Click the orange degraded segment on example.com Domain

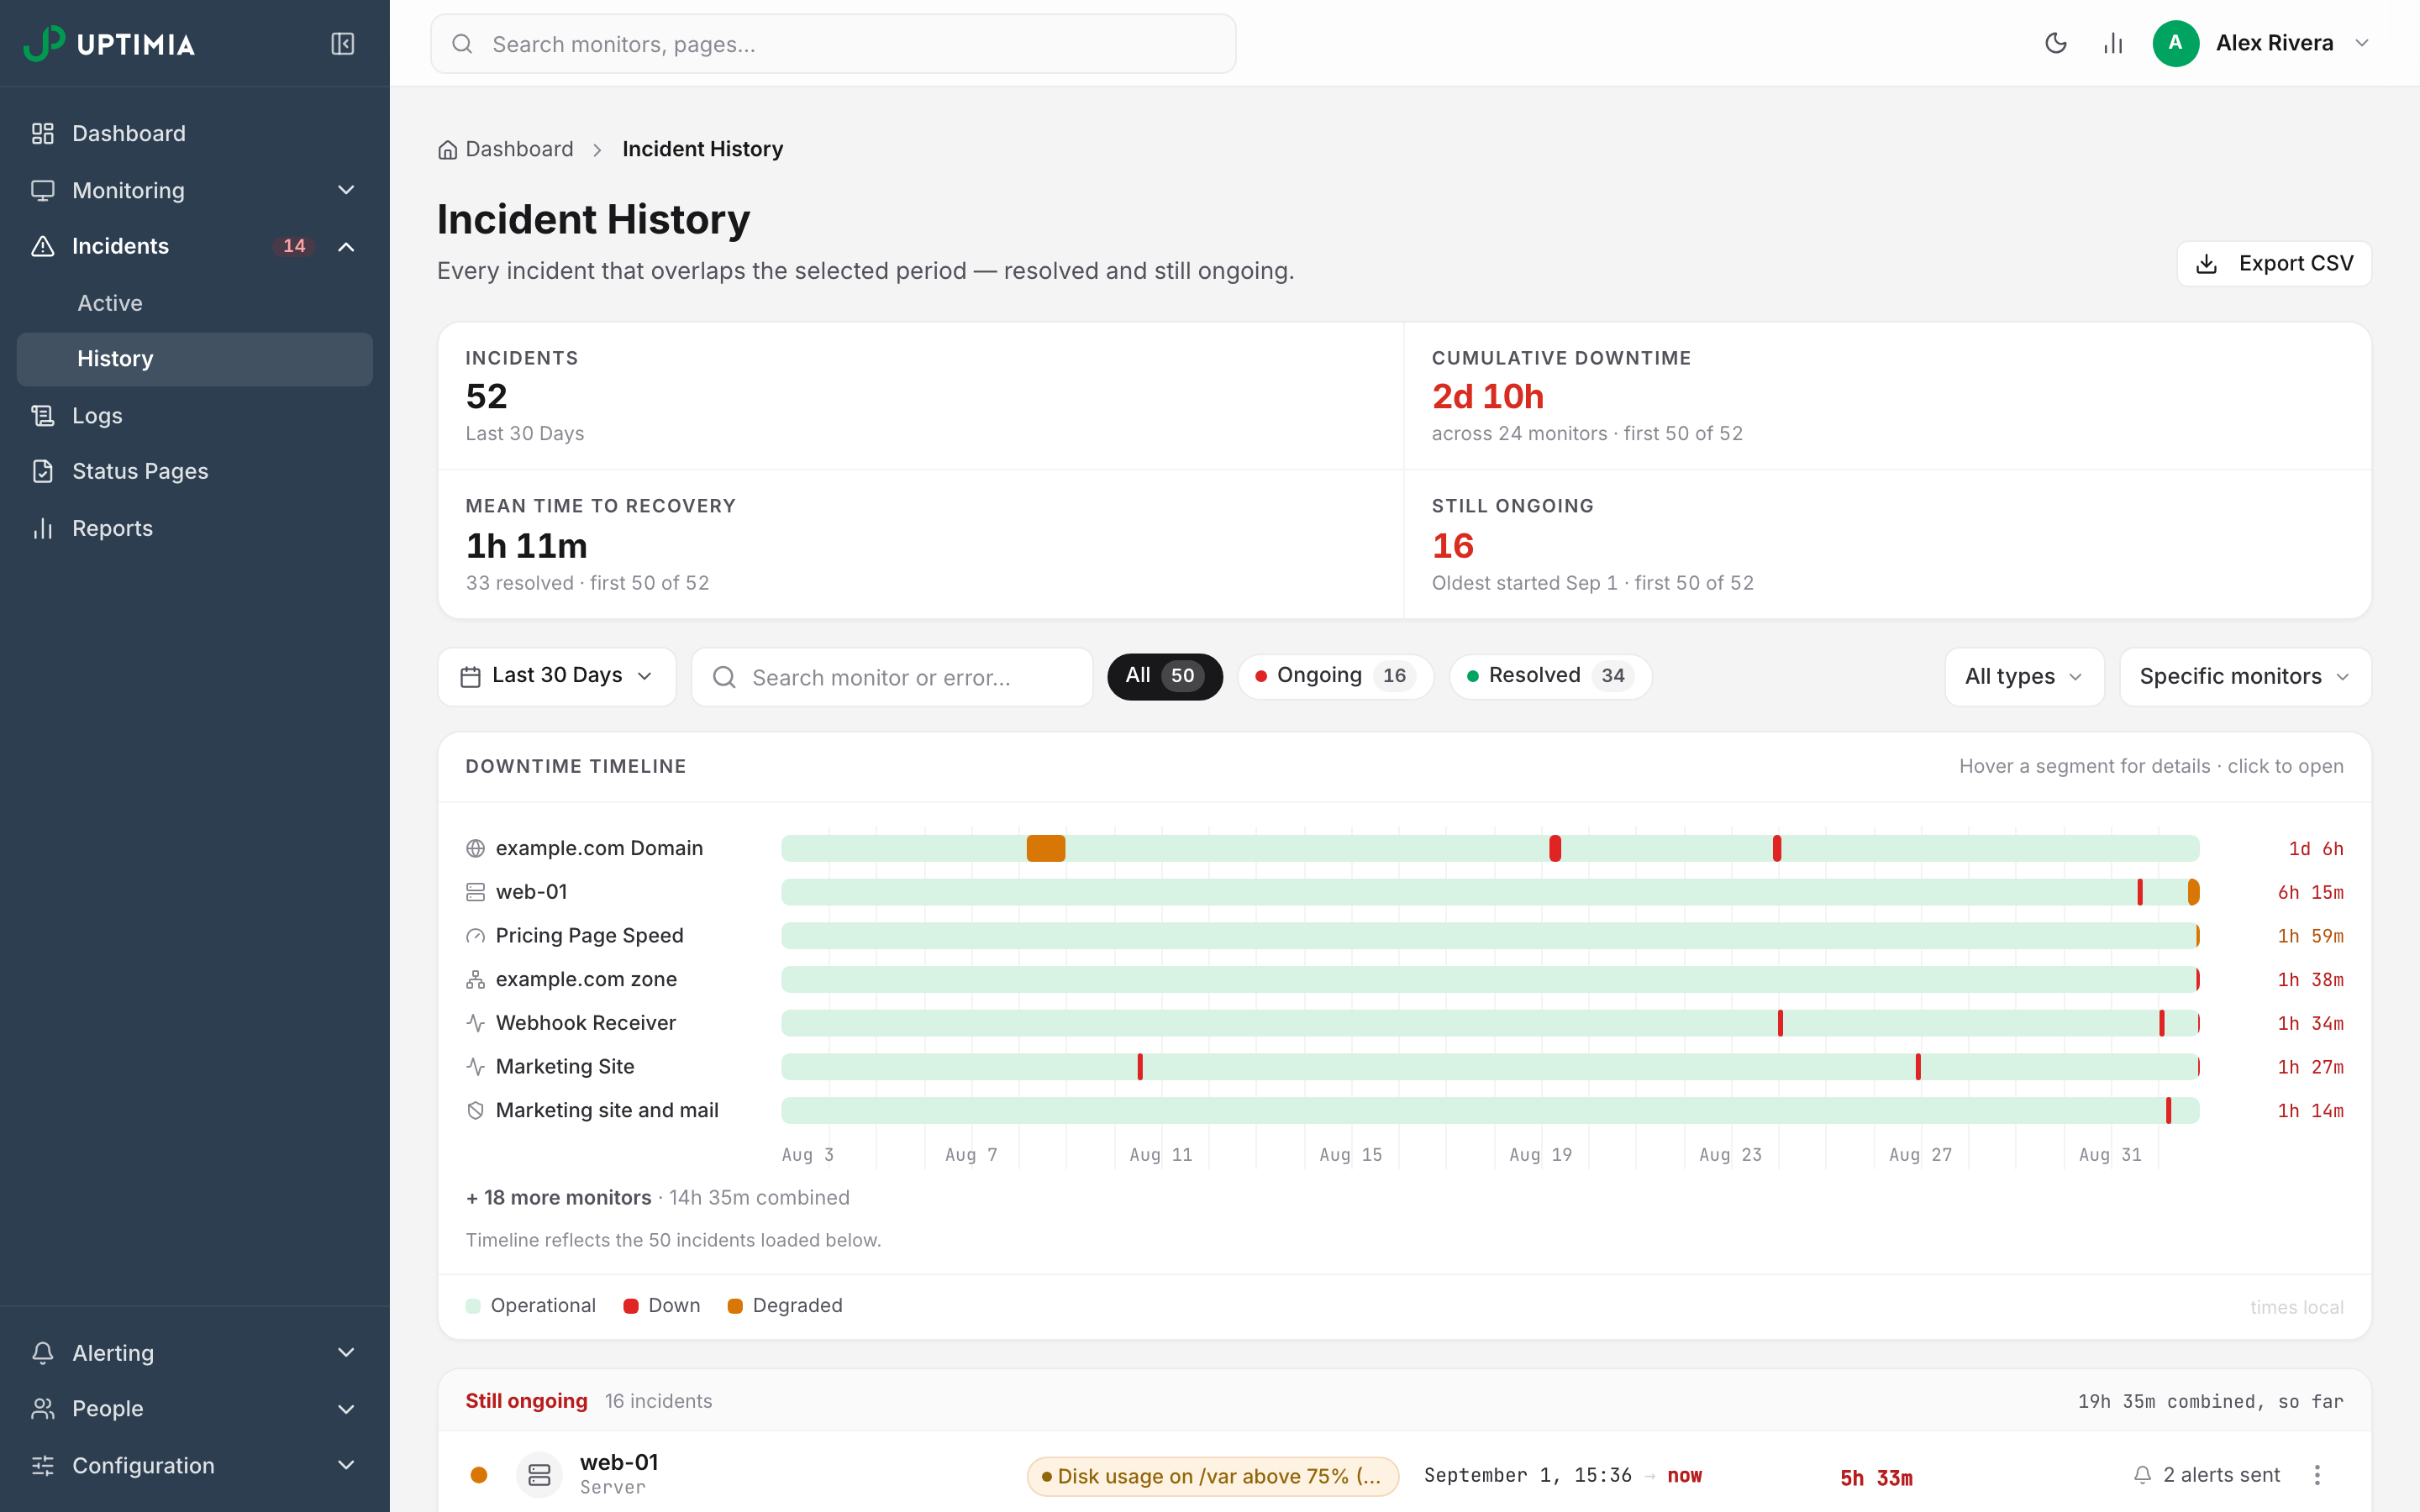point(1045,848)
